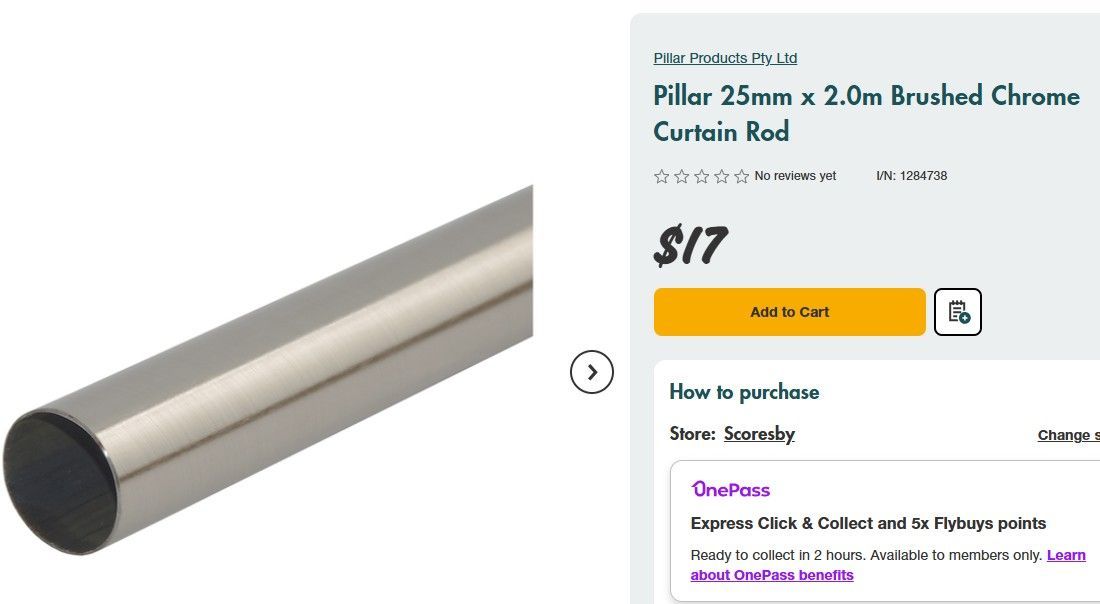
Task: Click the add to list icon
Action: pyautogui.click(x=958, y=312)
